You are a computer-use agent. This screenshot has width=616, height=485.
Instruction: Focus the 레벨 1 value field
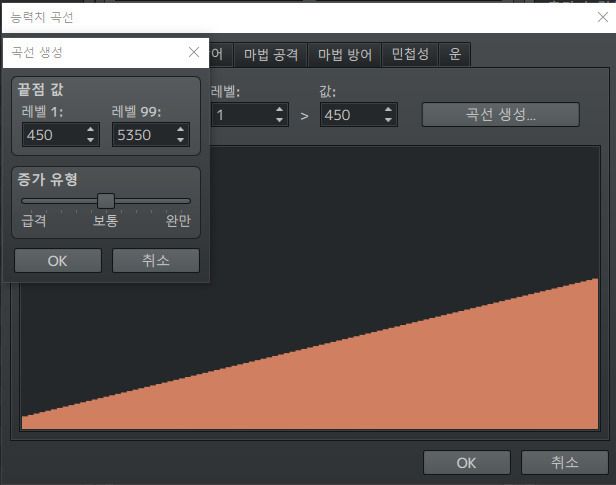(53, 135)
